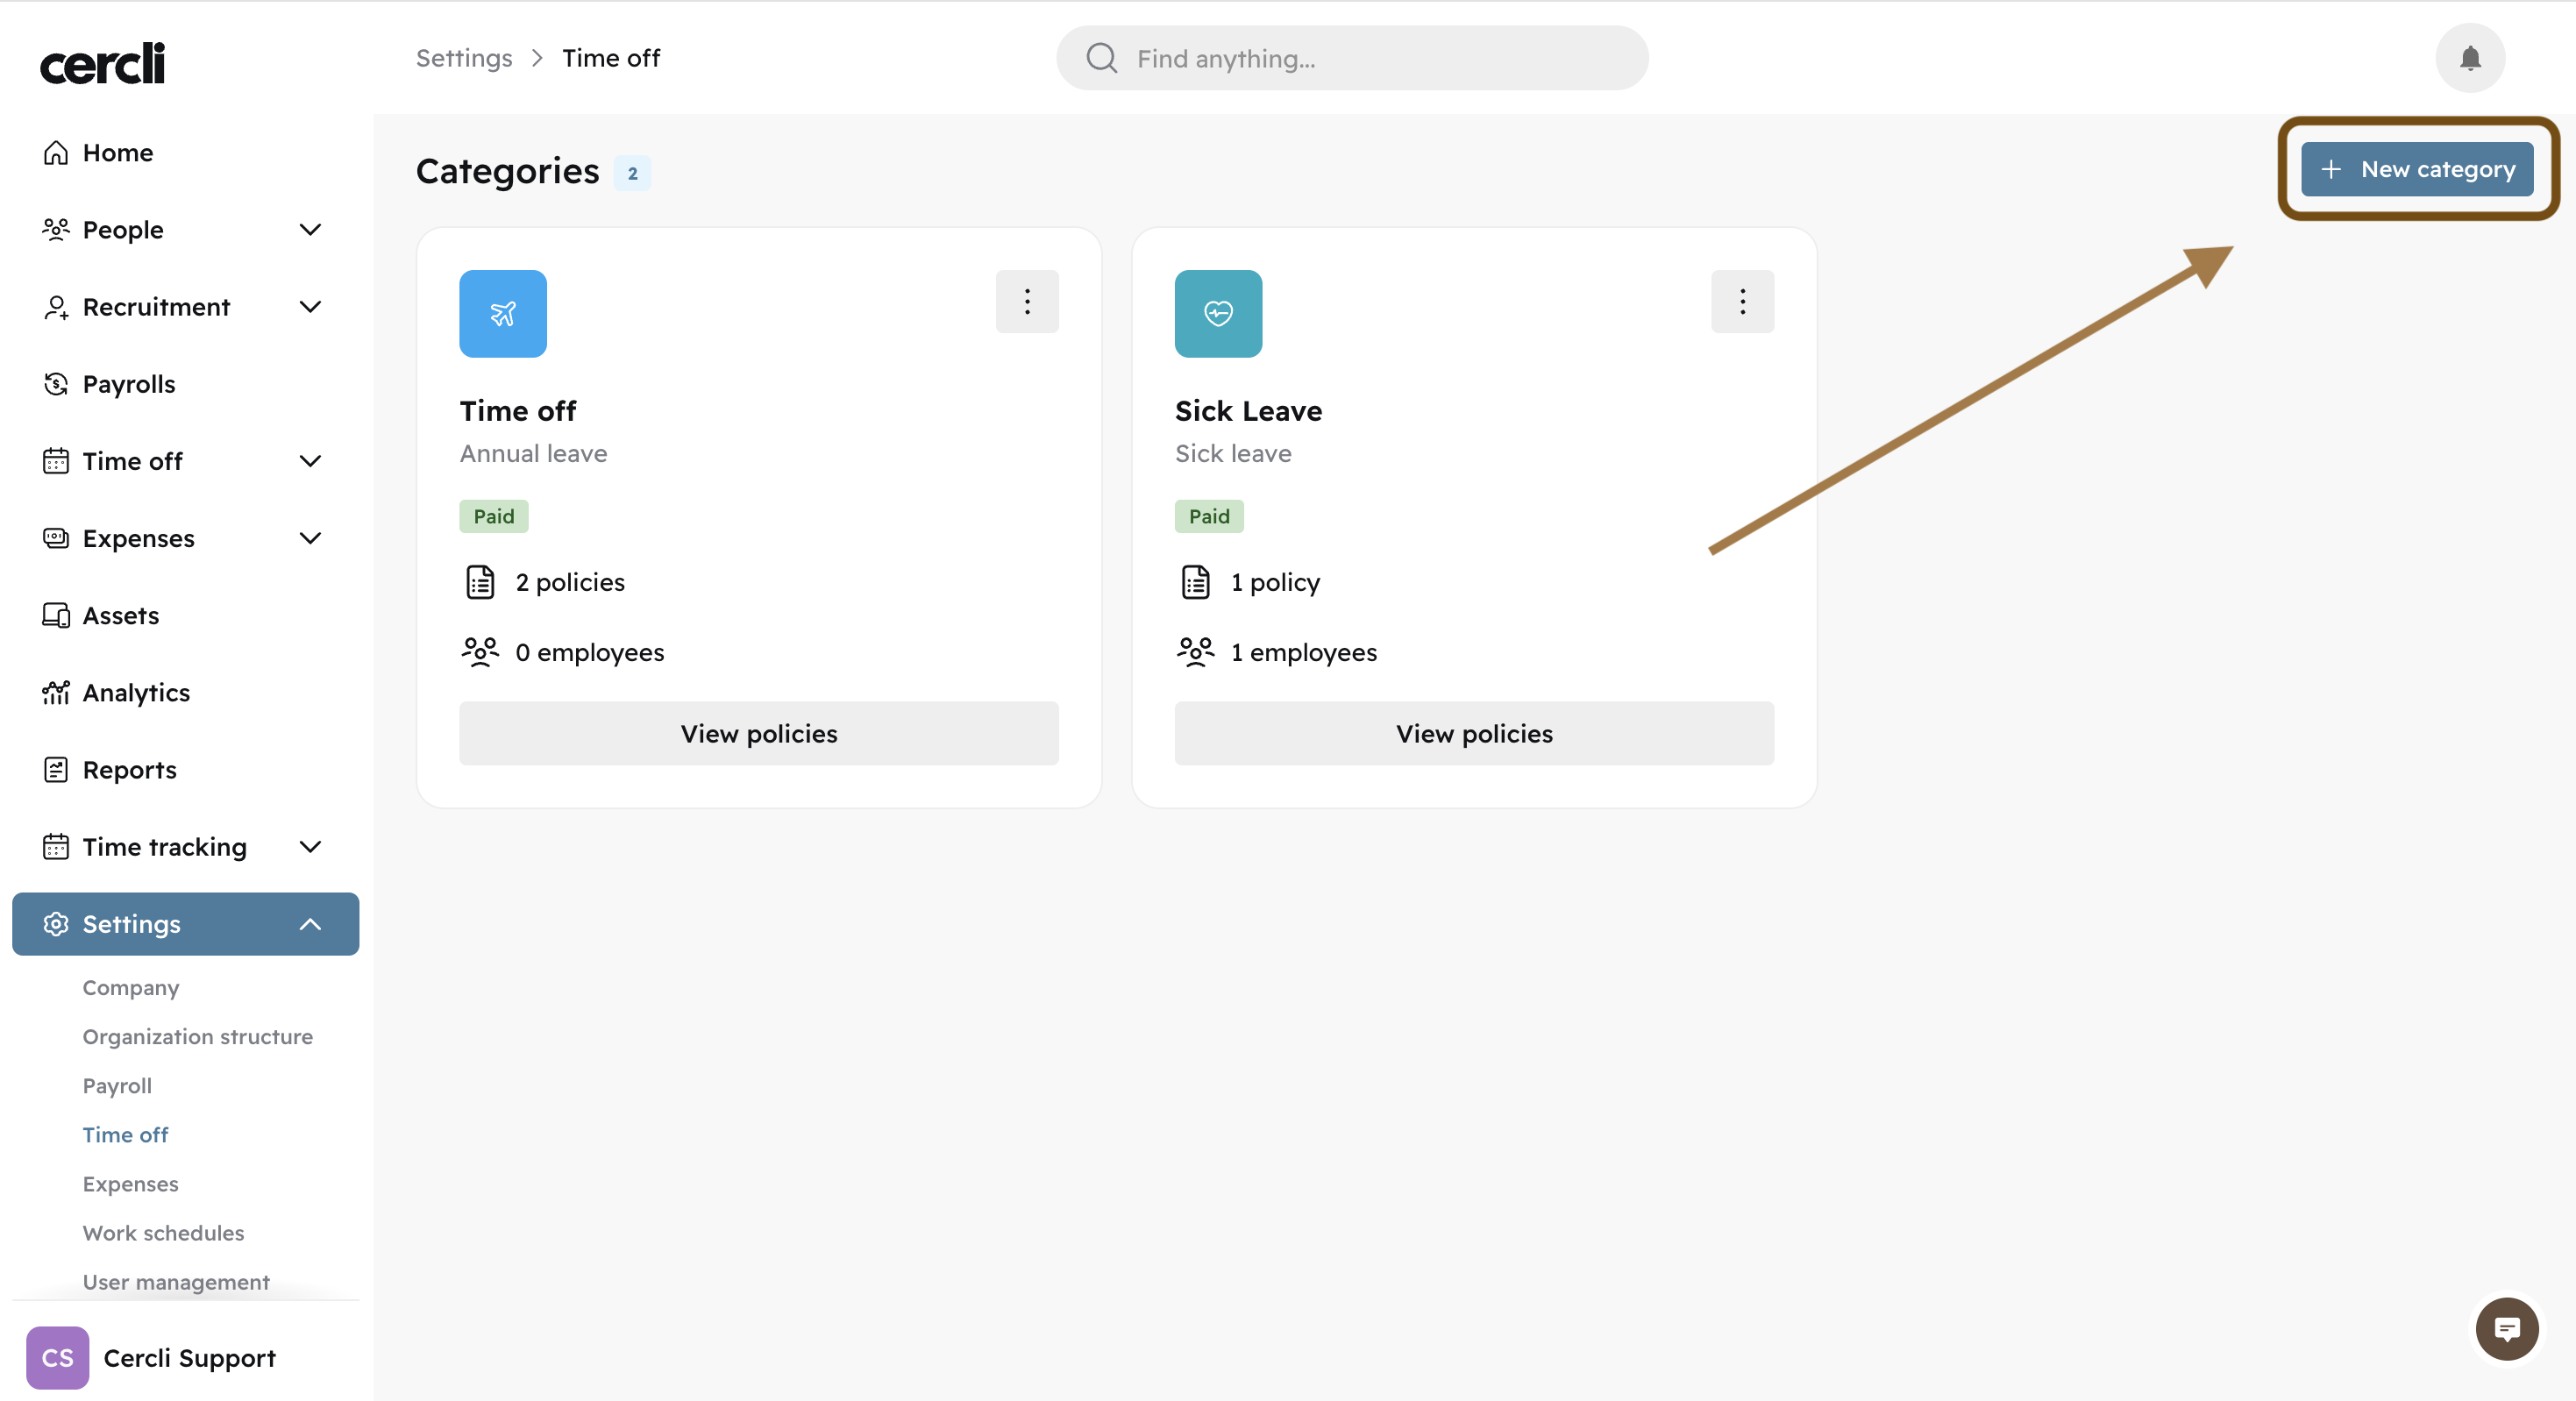Click the notification bell icon
Viewport: 2576px width, 1401px height.
click(x=2469, y=58)
